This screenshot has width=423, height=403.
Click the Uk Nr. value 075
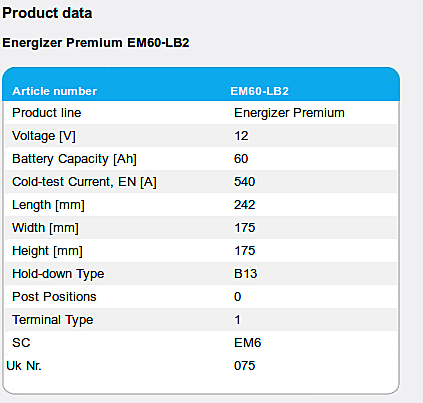pyautogui.click(x=245, y=366)
